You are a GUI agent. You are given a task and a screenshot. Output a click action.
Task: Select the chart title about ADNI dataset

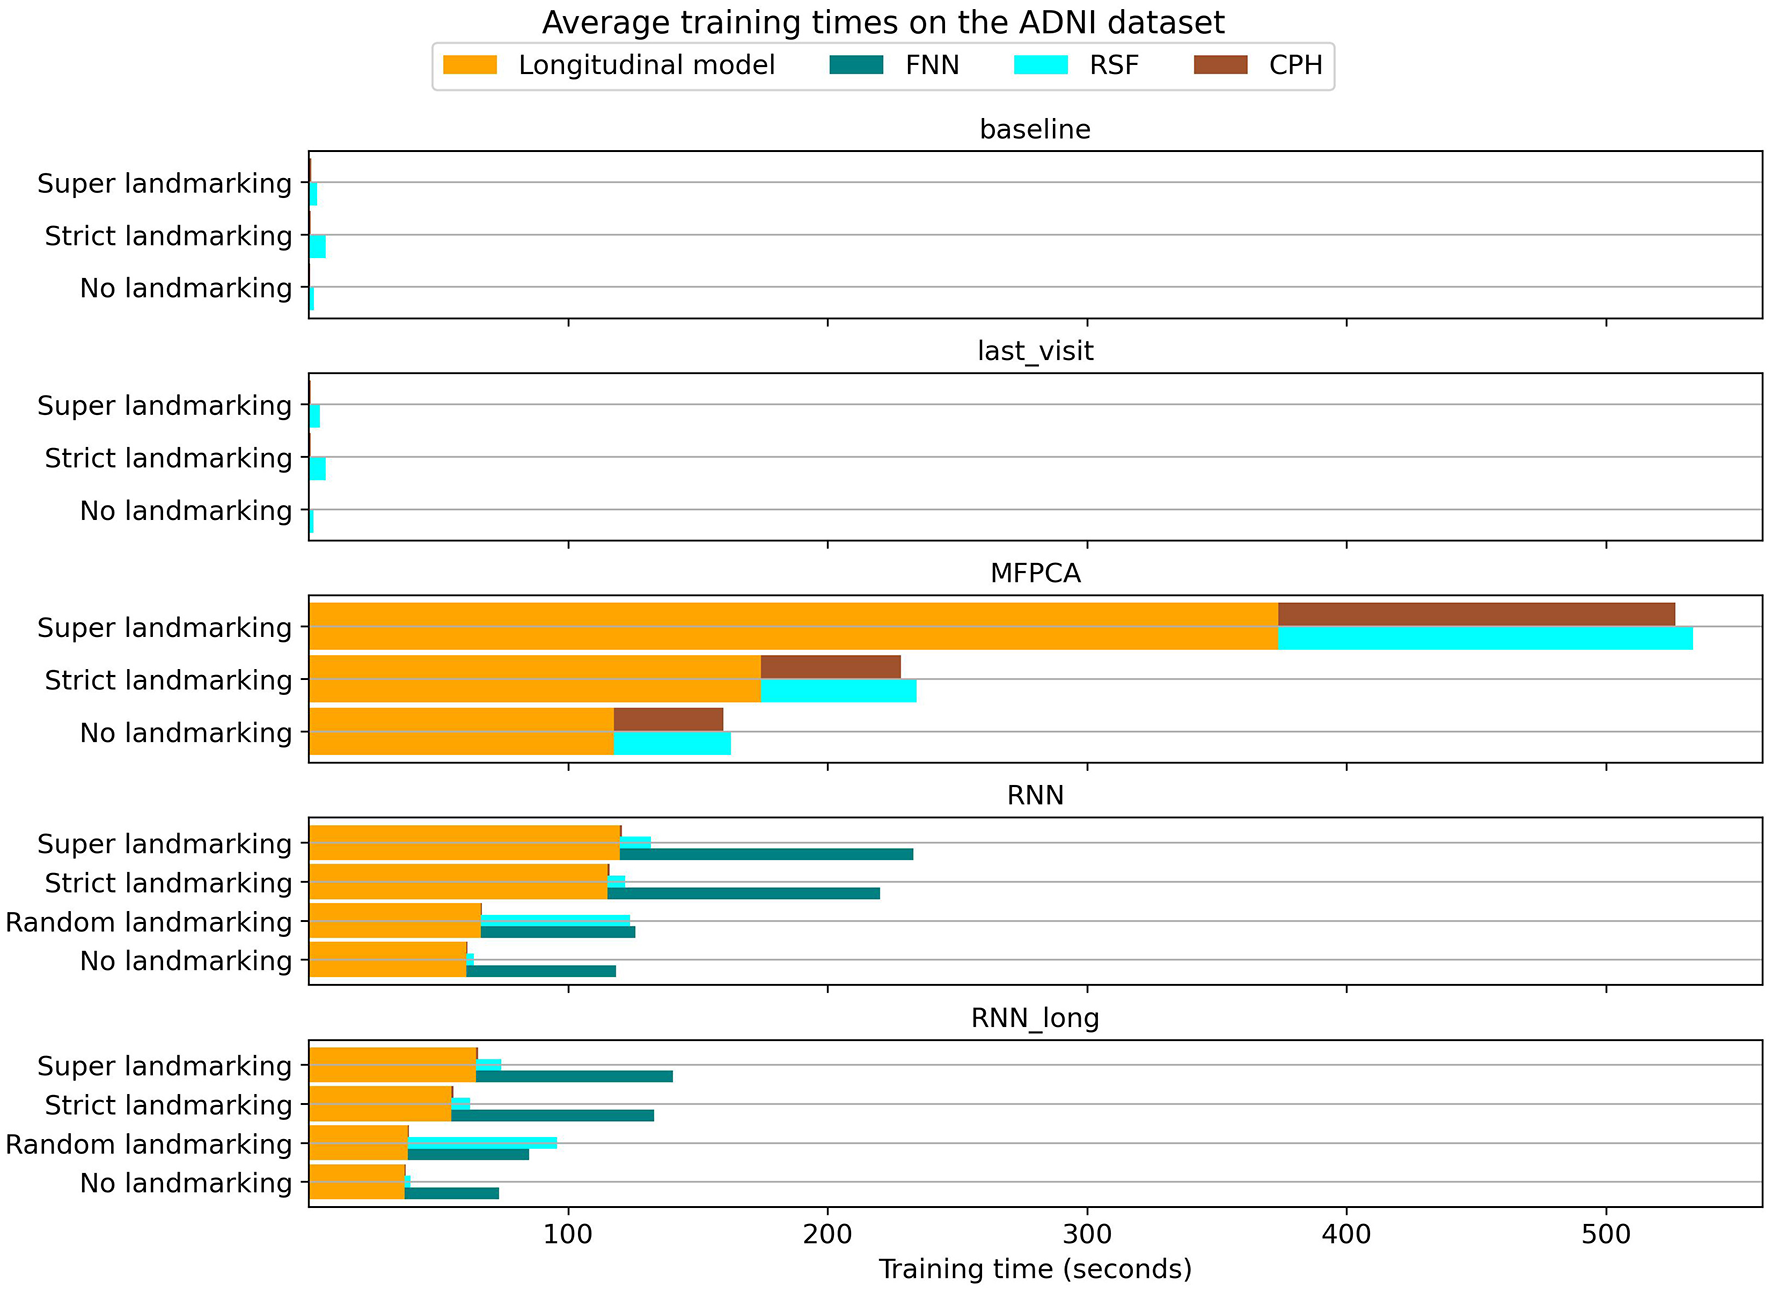point(883,22)
